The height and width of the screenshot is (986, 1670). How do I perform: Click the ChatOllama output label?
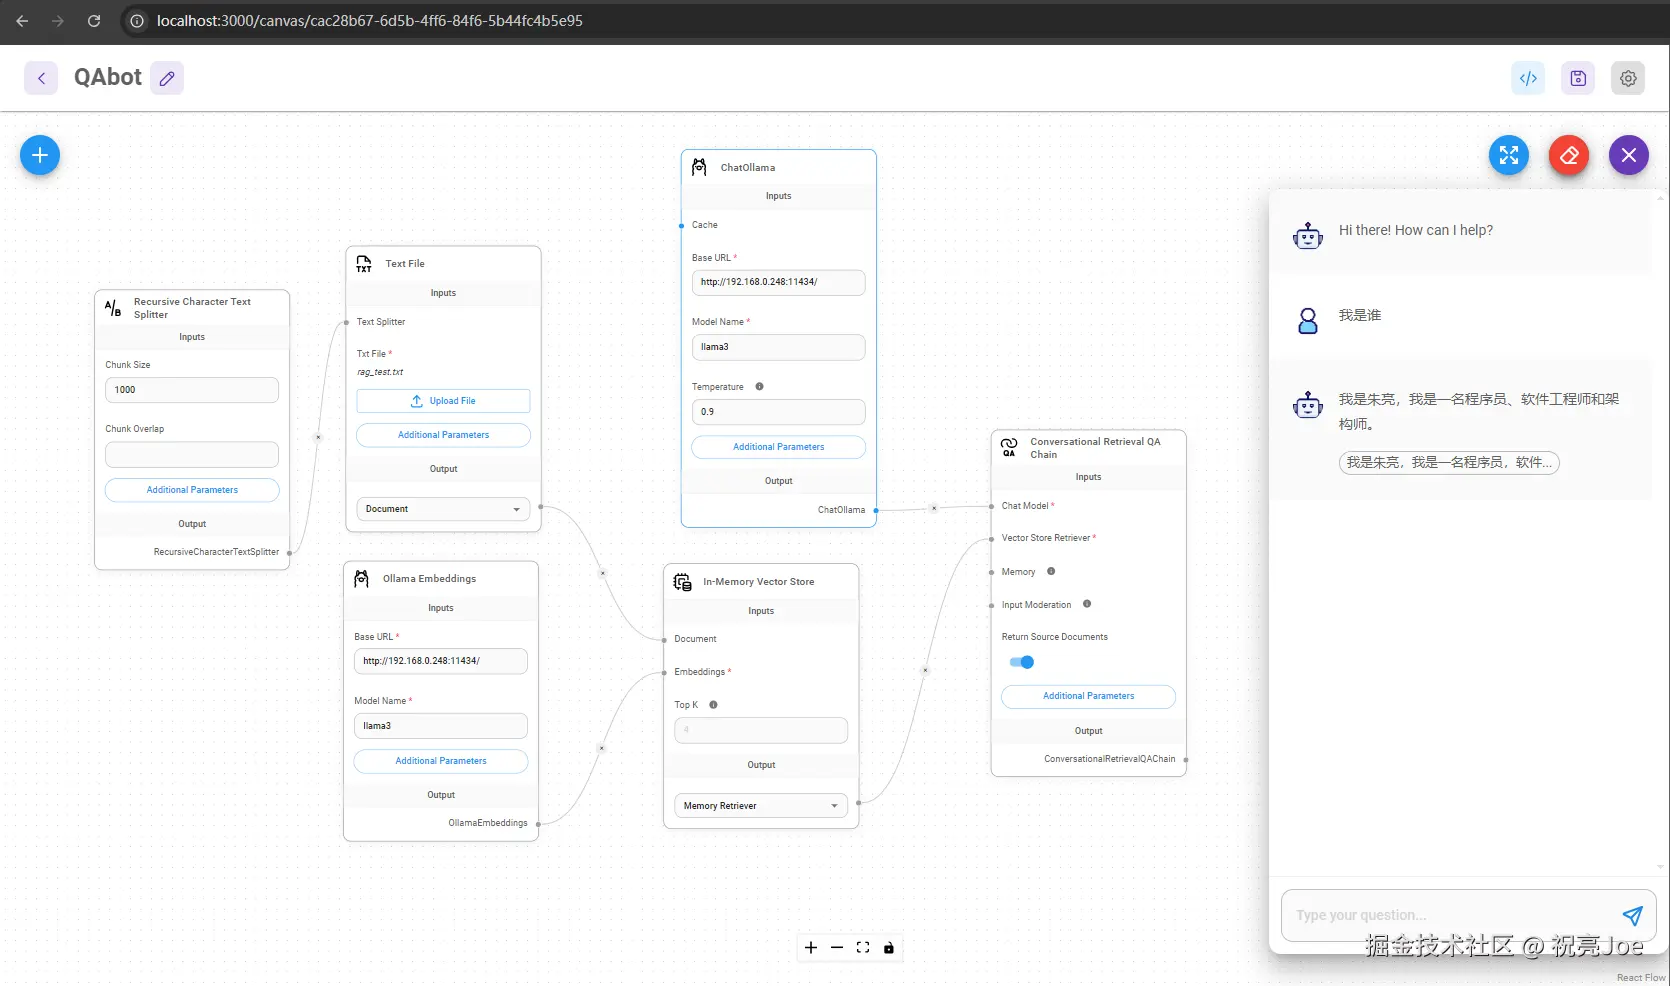coord(841,510)
